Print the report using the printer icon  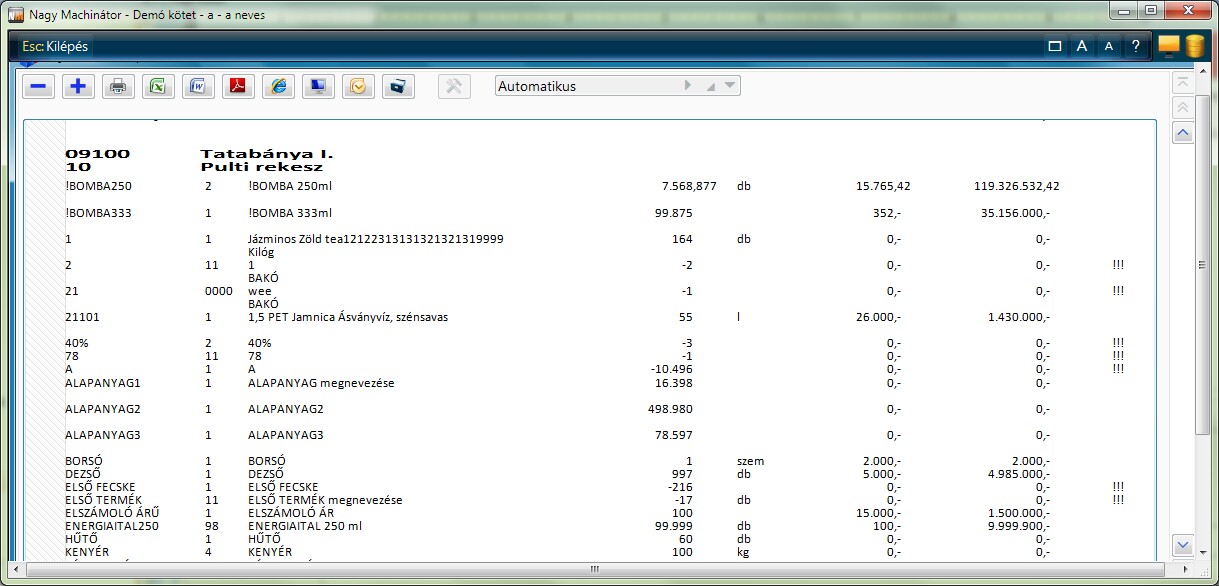118,87
